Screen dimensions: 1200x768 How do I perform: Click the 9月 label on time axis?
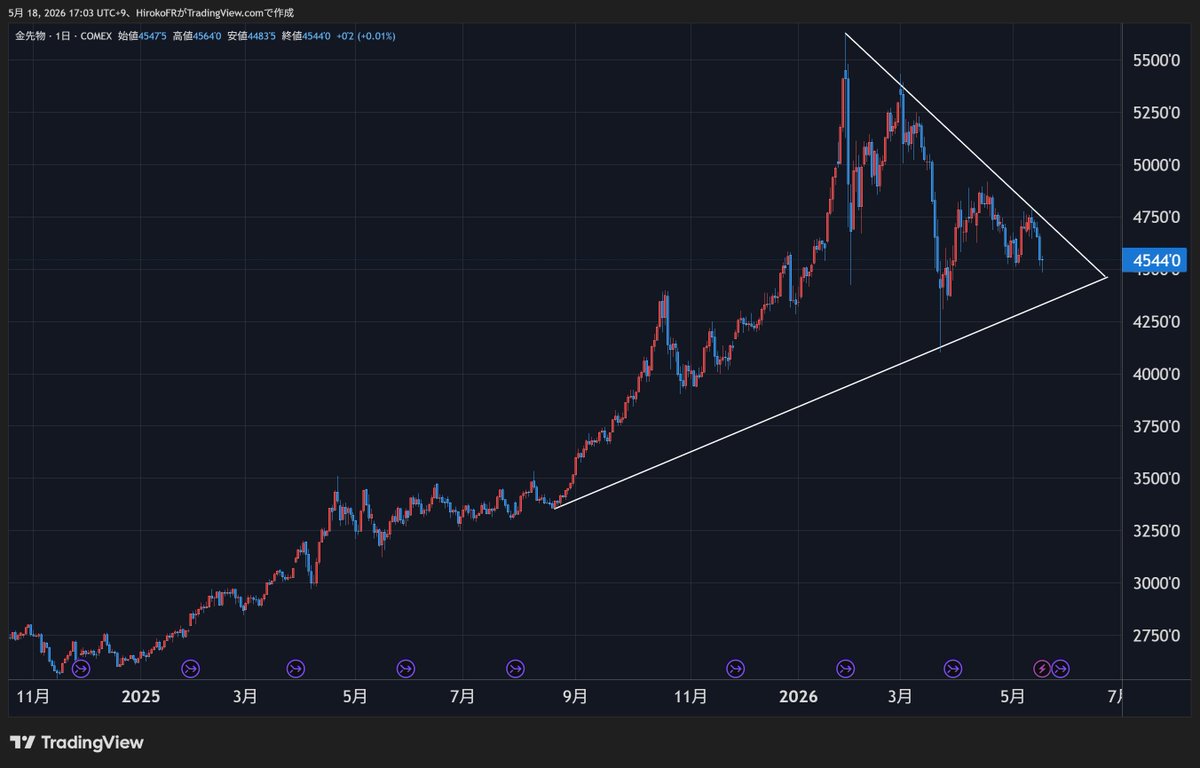(574, 696)
